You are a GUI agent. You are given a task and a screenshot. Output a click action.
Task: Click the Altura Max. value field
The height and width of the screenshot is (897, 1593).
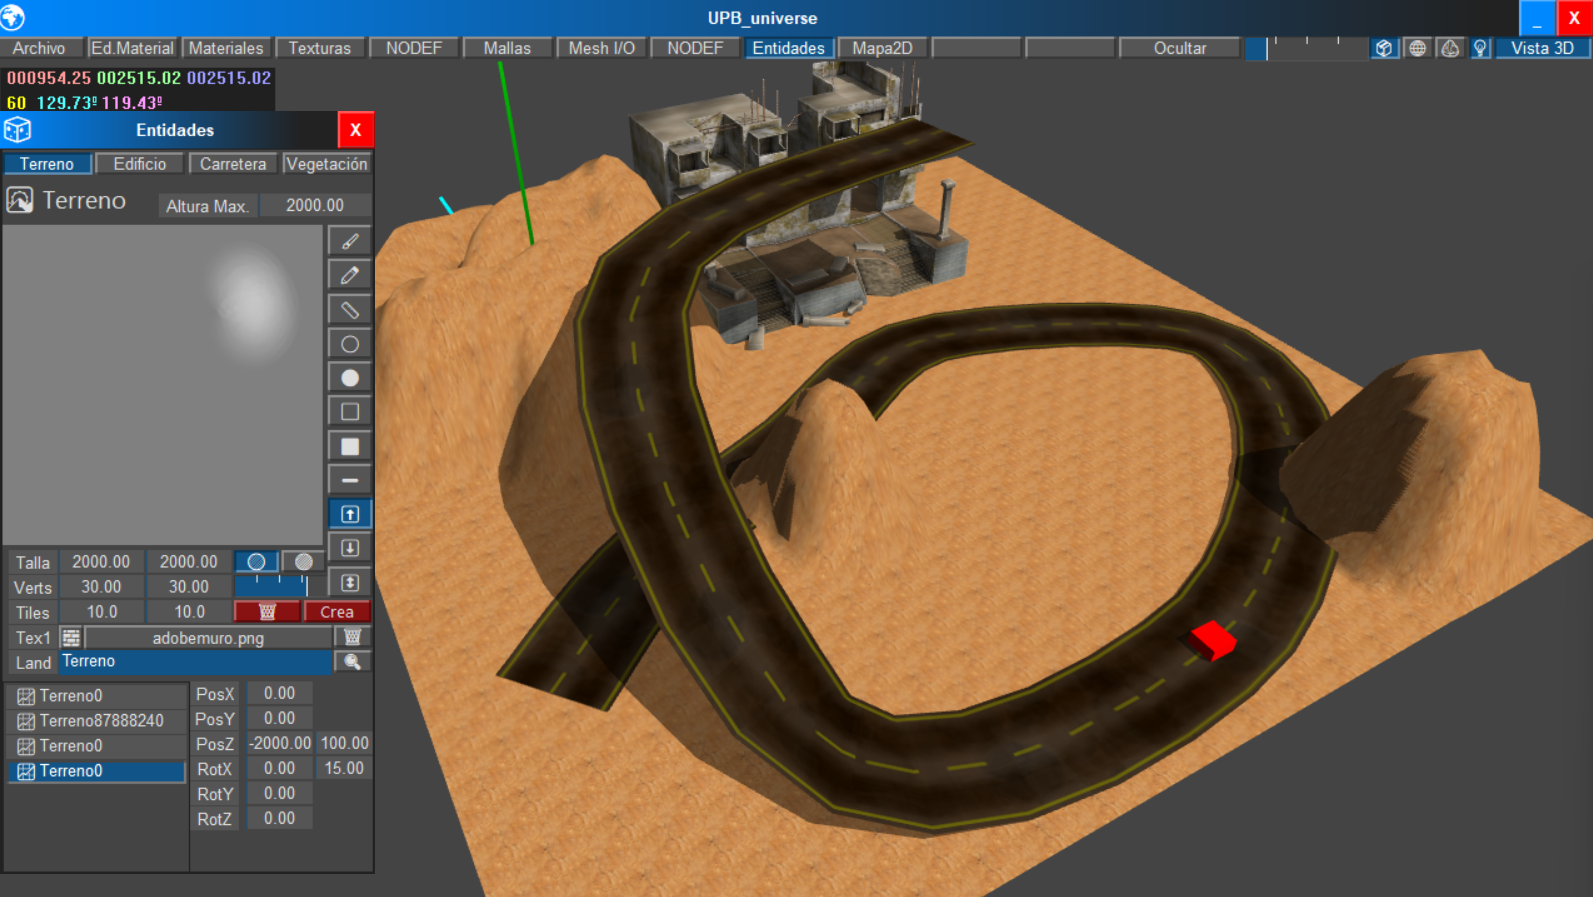tap(315, 206)
